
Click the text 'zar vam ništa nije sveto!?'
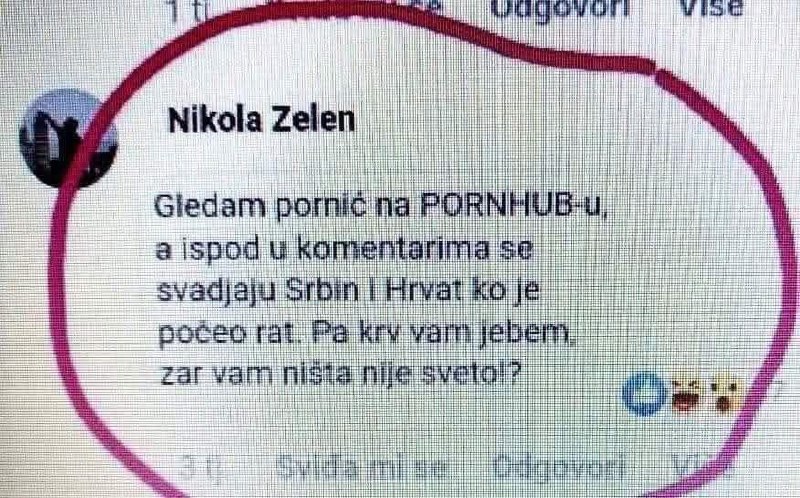(339, 375)
